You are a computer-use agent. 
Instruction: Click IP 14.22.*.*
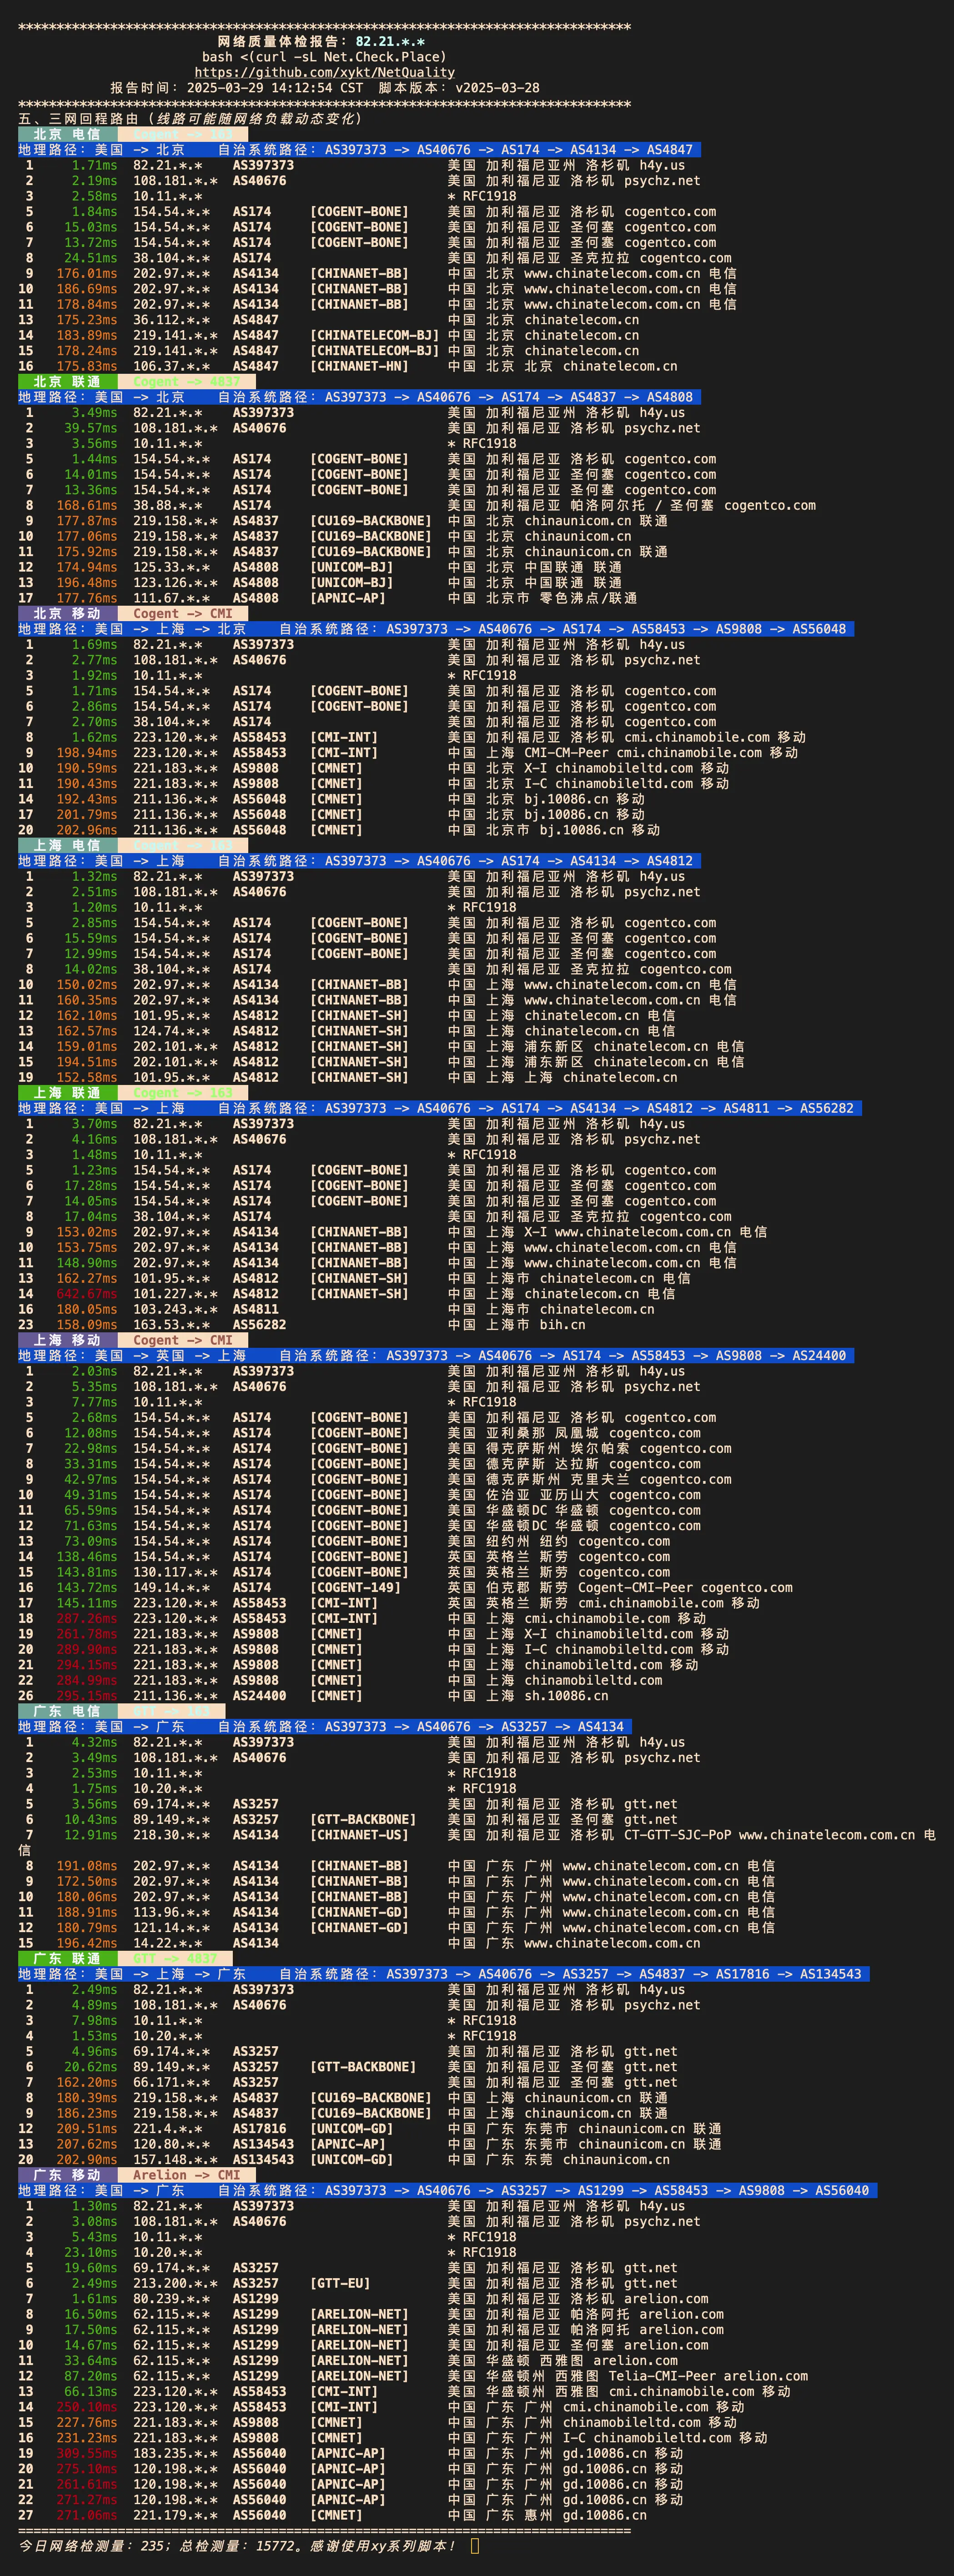(x=167, y=1943)
